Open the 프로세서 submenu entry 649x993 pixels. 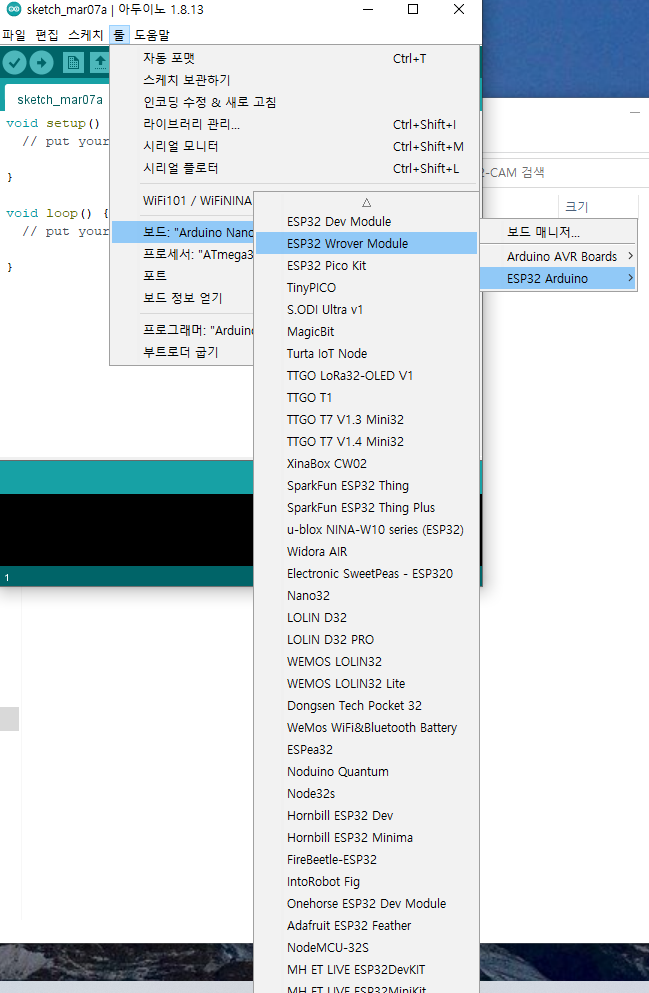[x=183, y=255]
